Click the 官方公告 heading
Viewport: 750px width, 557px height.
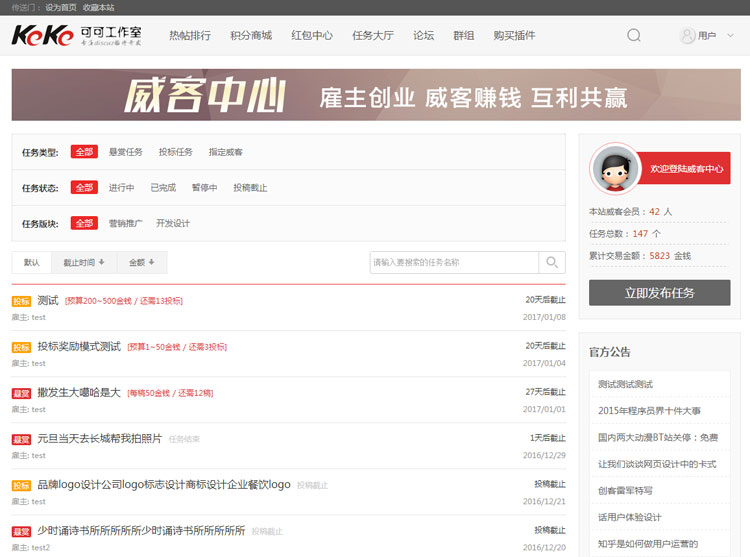click(x=610, y=352)
